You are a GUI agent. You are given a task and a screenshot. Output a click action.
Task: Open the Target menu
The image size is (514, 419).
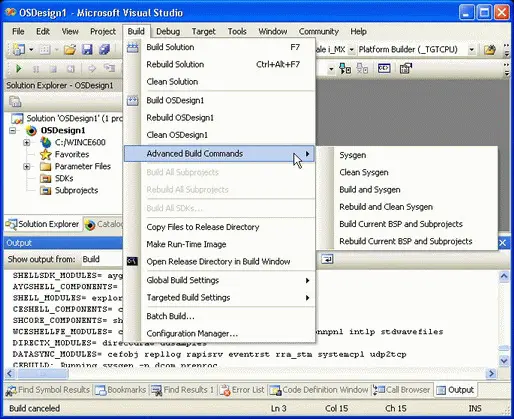[204, 31]
